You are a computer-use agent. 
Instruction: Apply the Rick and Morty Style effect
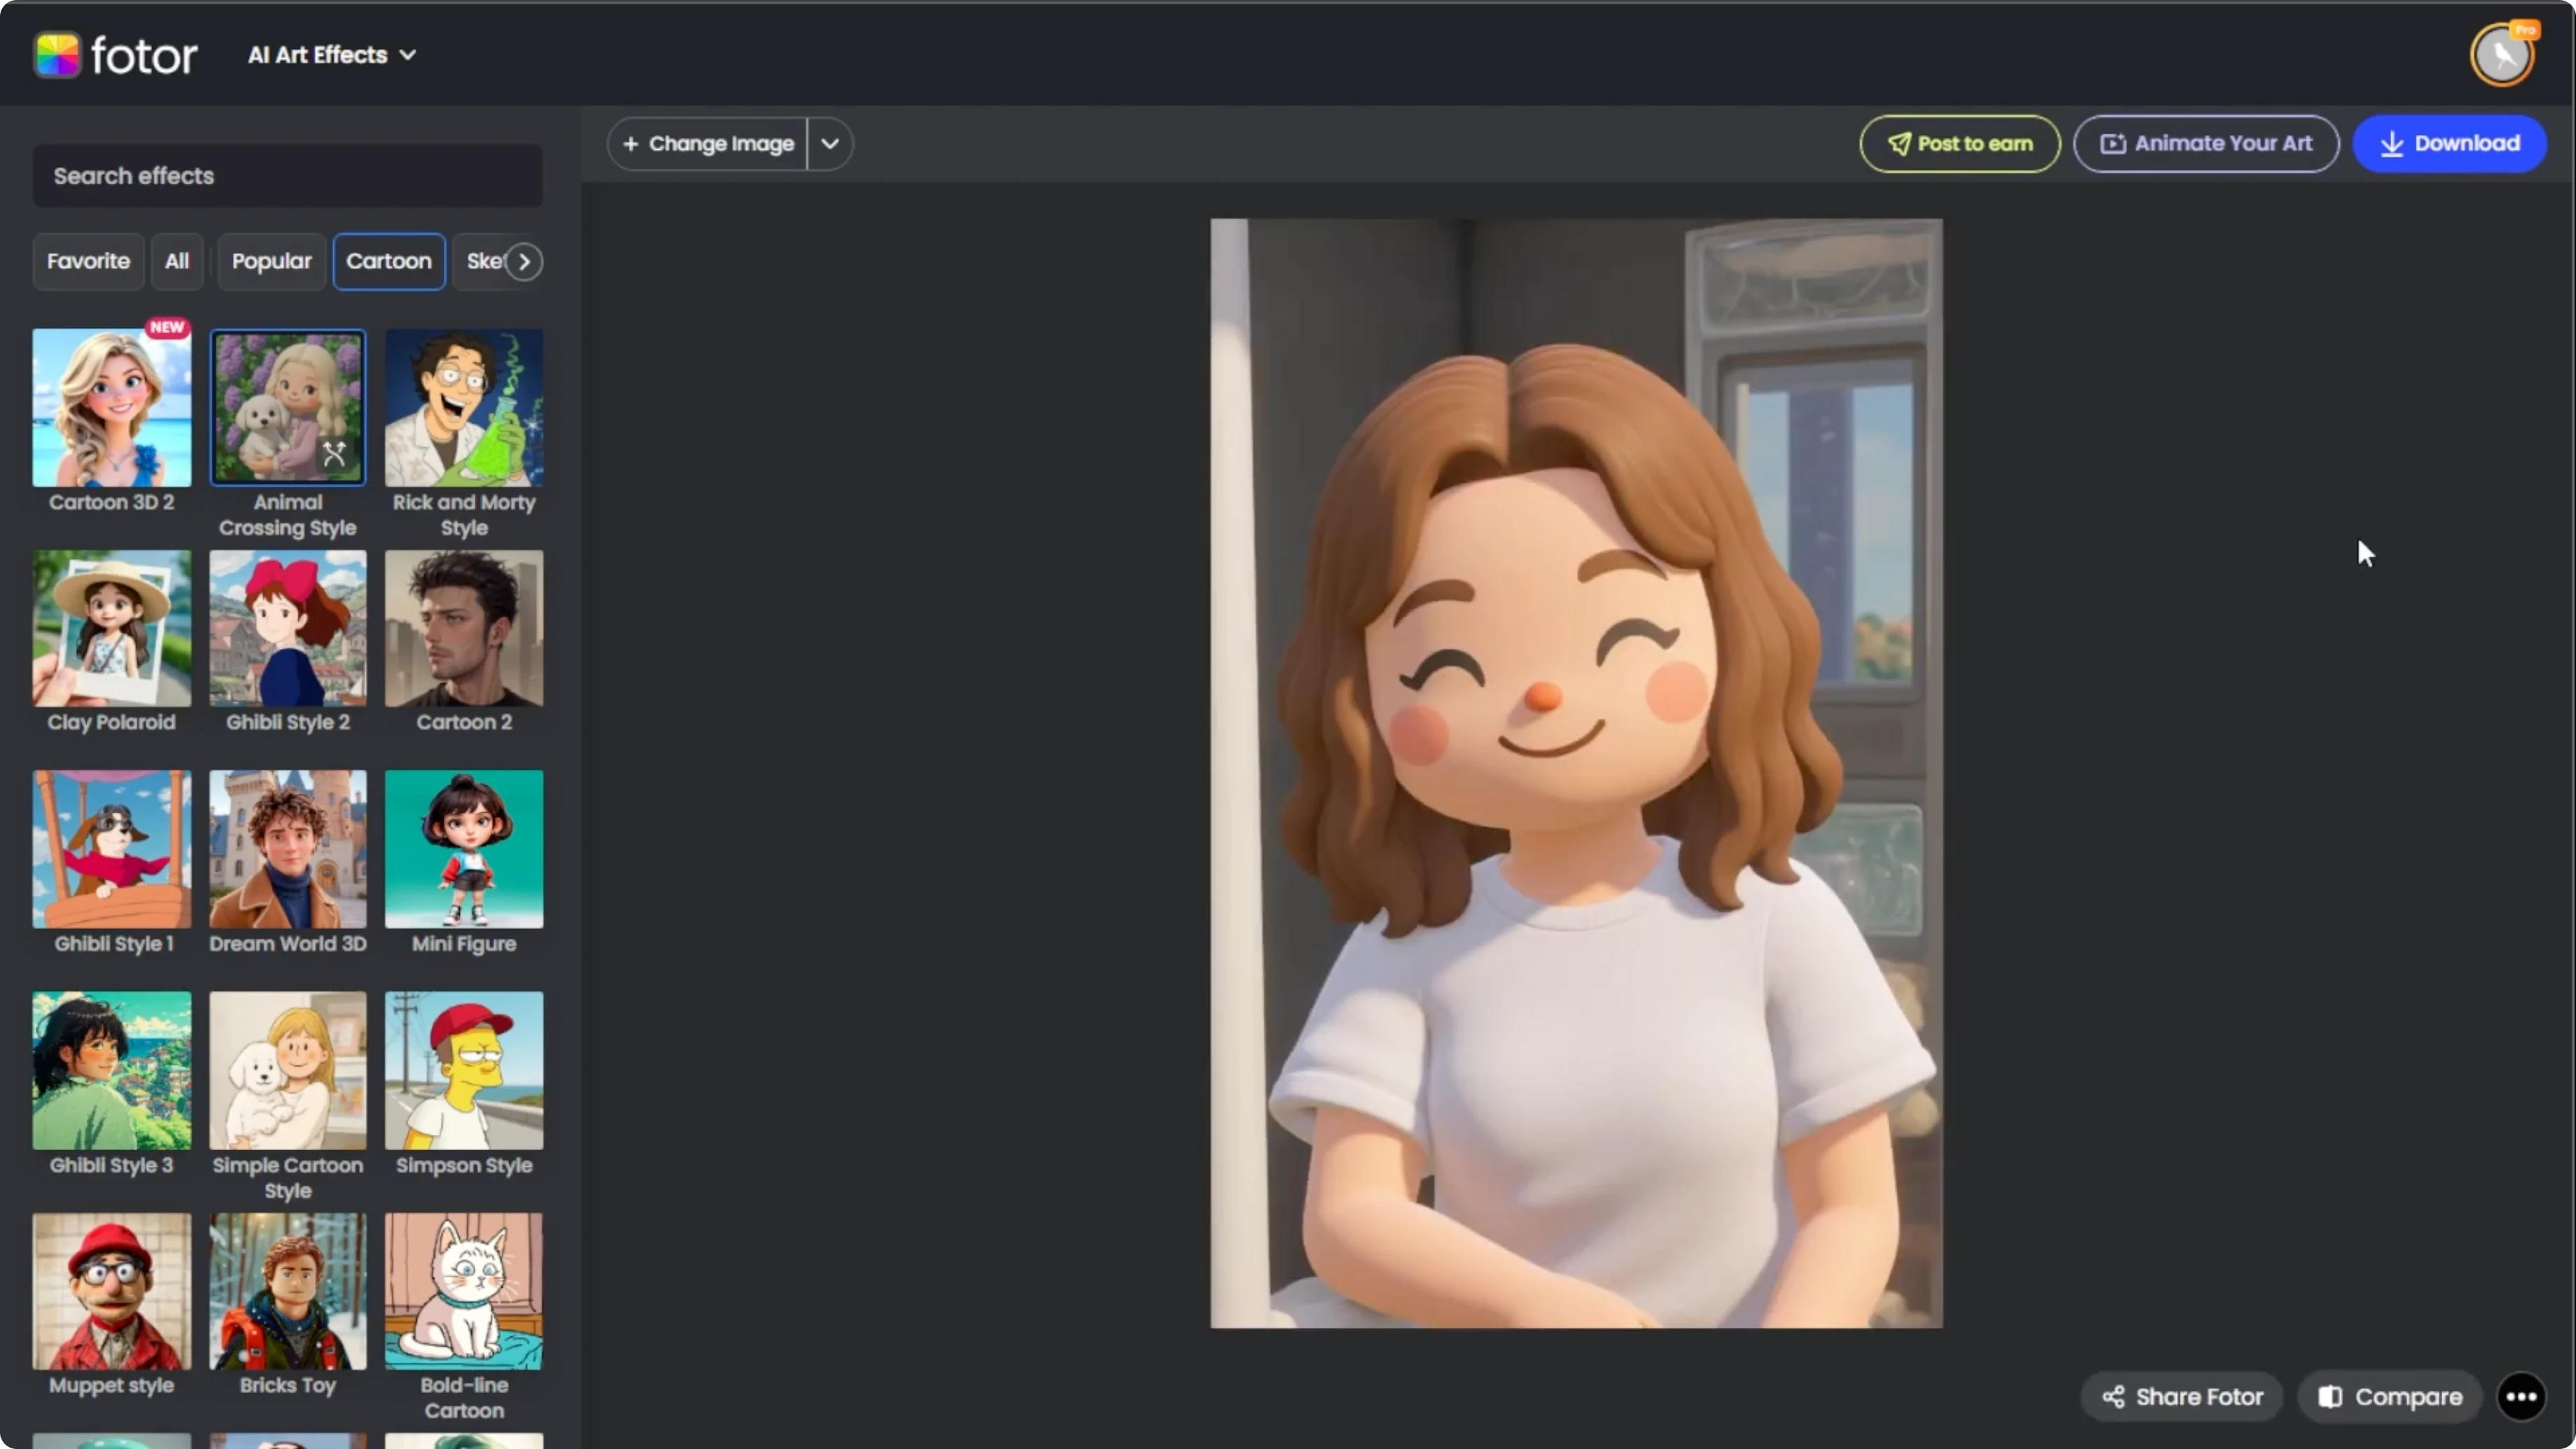pyautogui.click(x=464, y=408)
